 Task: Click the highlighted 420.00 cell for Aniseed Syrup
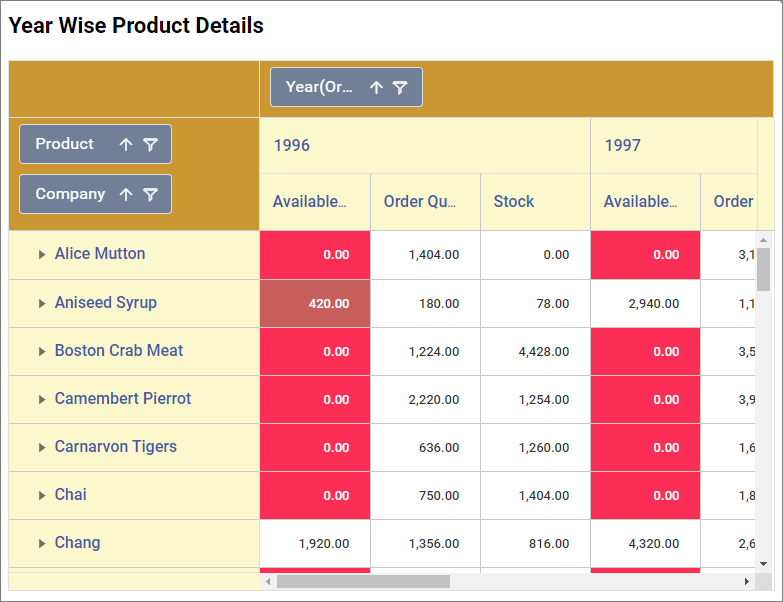click(x=315, y=303)
